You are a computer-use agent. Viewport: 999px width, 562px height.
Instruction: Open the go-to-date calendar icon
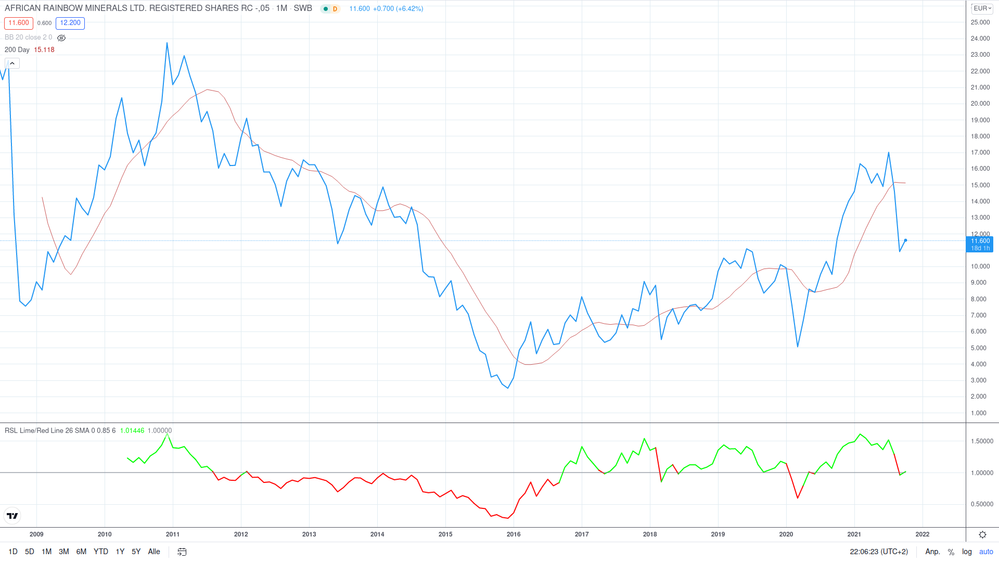pyautogui.click(x=182, y=552)
